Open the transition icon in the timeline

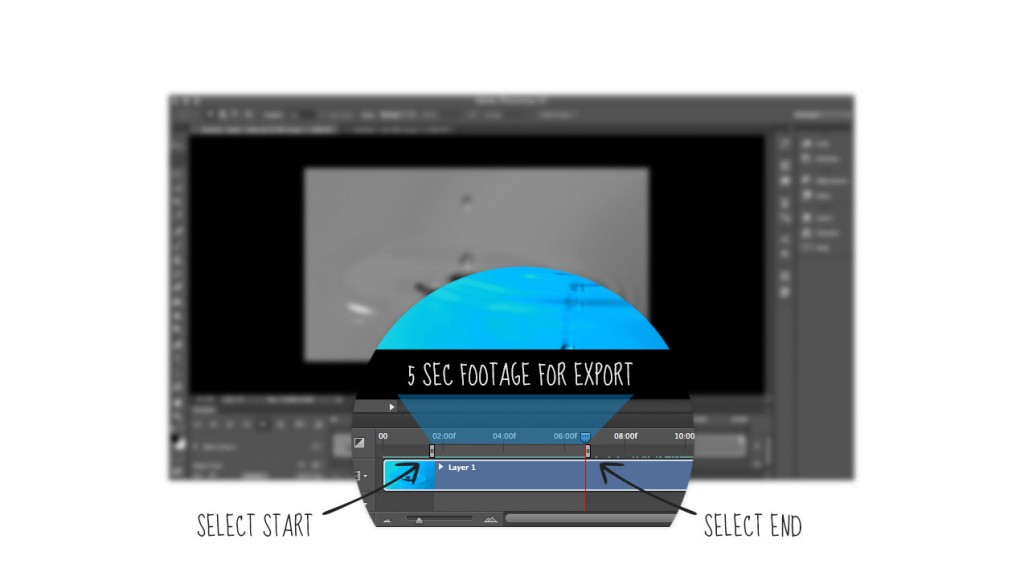click(x=360, y=443)
